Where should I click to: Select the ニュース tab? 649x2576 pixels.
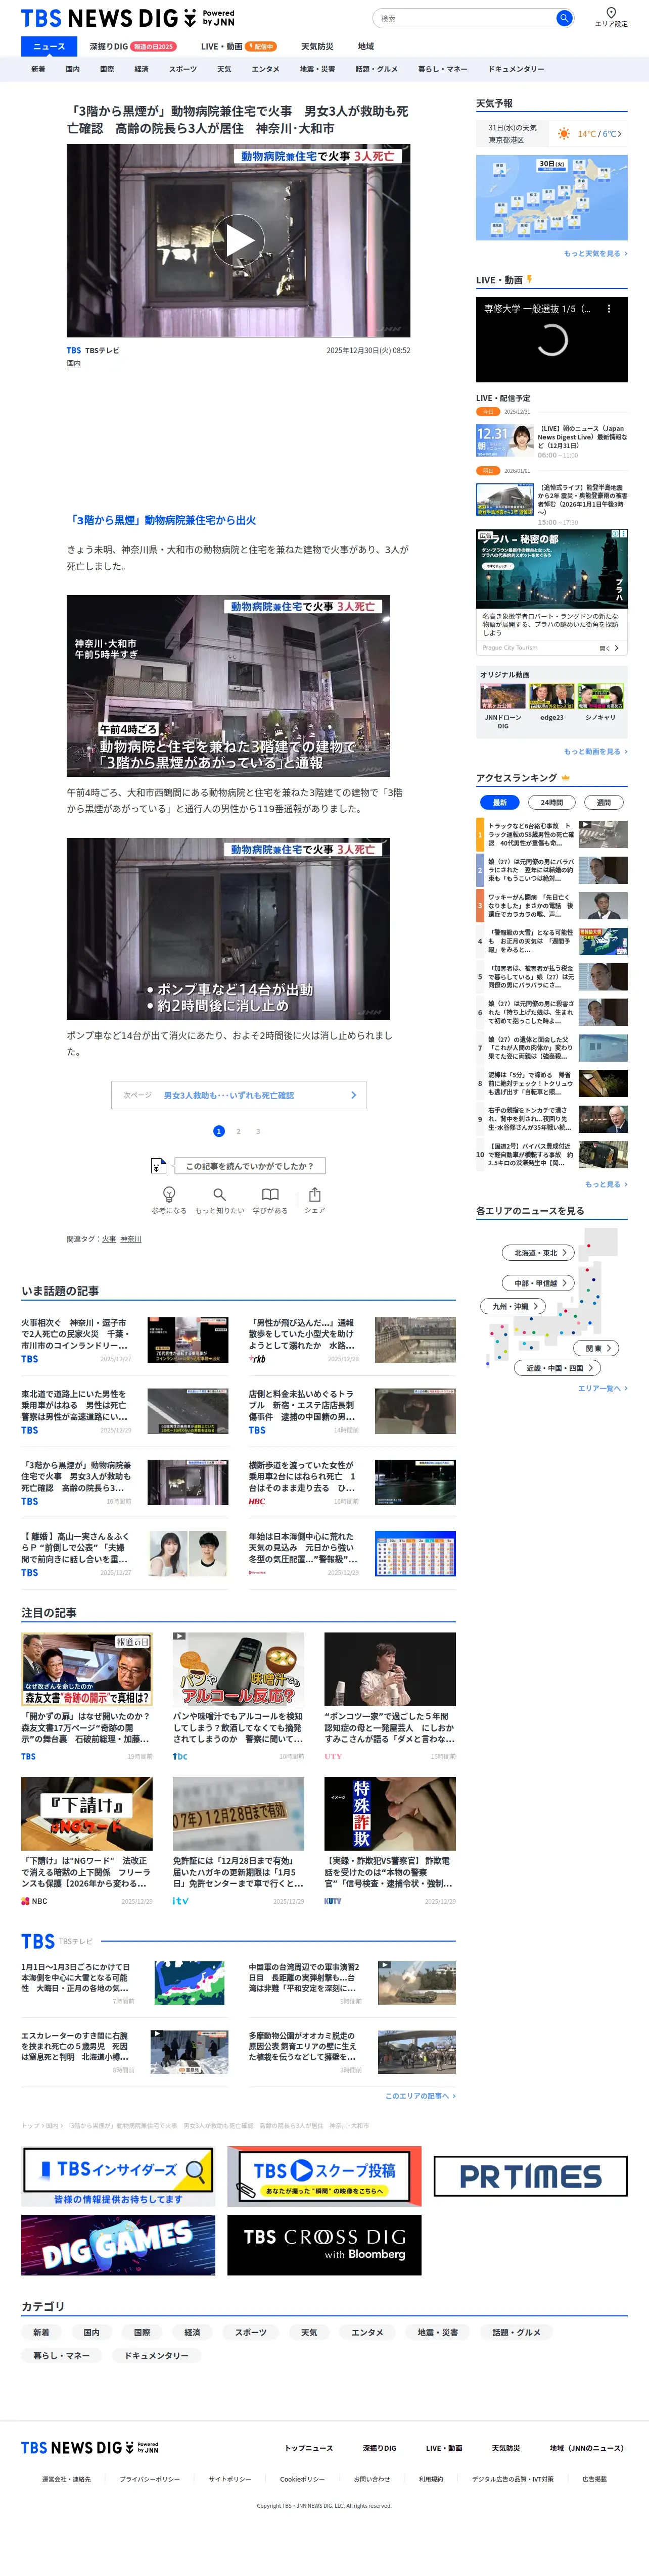48,46
